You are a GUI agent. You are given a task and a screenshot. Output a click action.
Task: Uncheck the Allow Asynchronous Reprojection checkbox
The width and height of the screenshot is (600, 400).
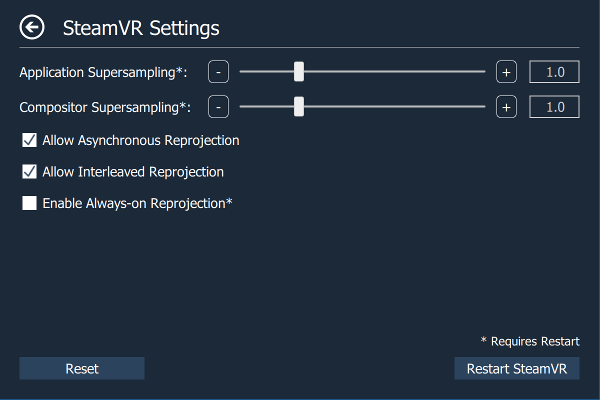pyautogui.click(x=29, y=141)
